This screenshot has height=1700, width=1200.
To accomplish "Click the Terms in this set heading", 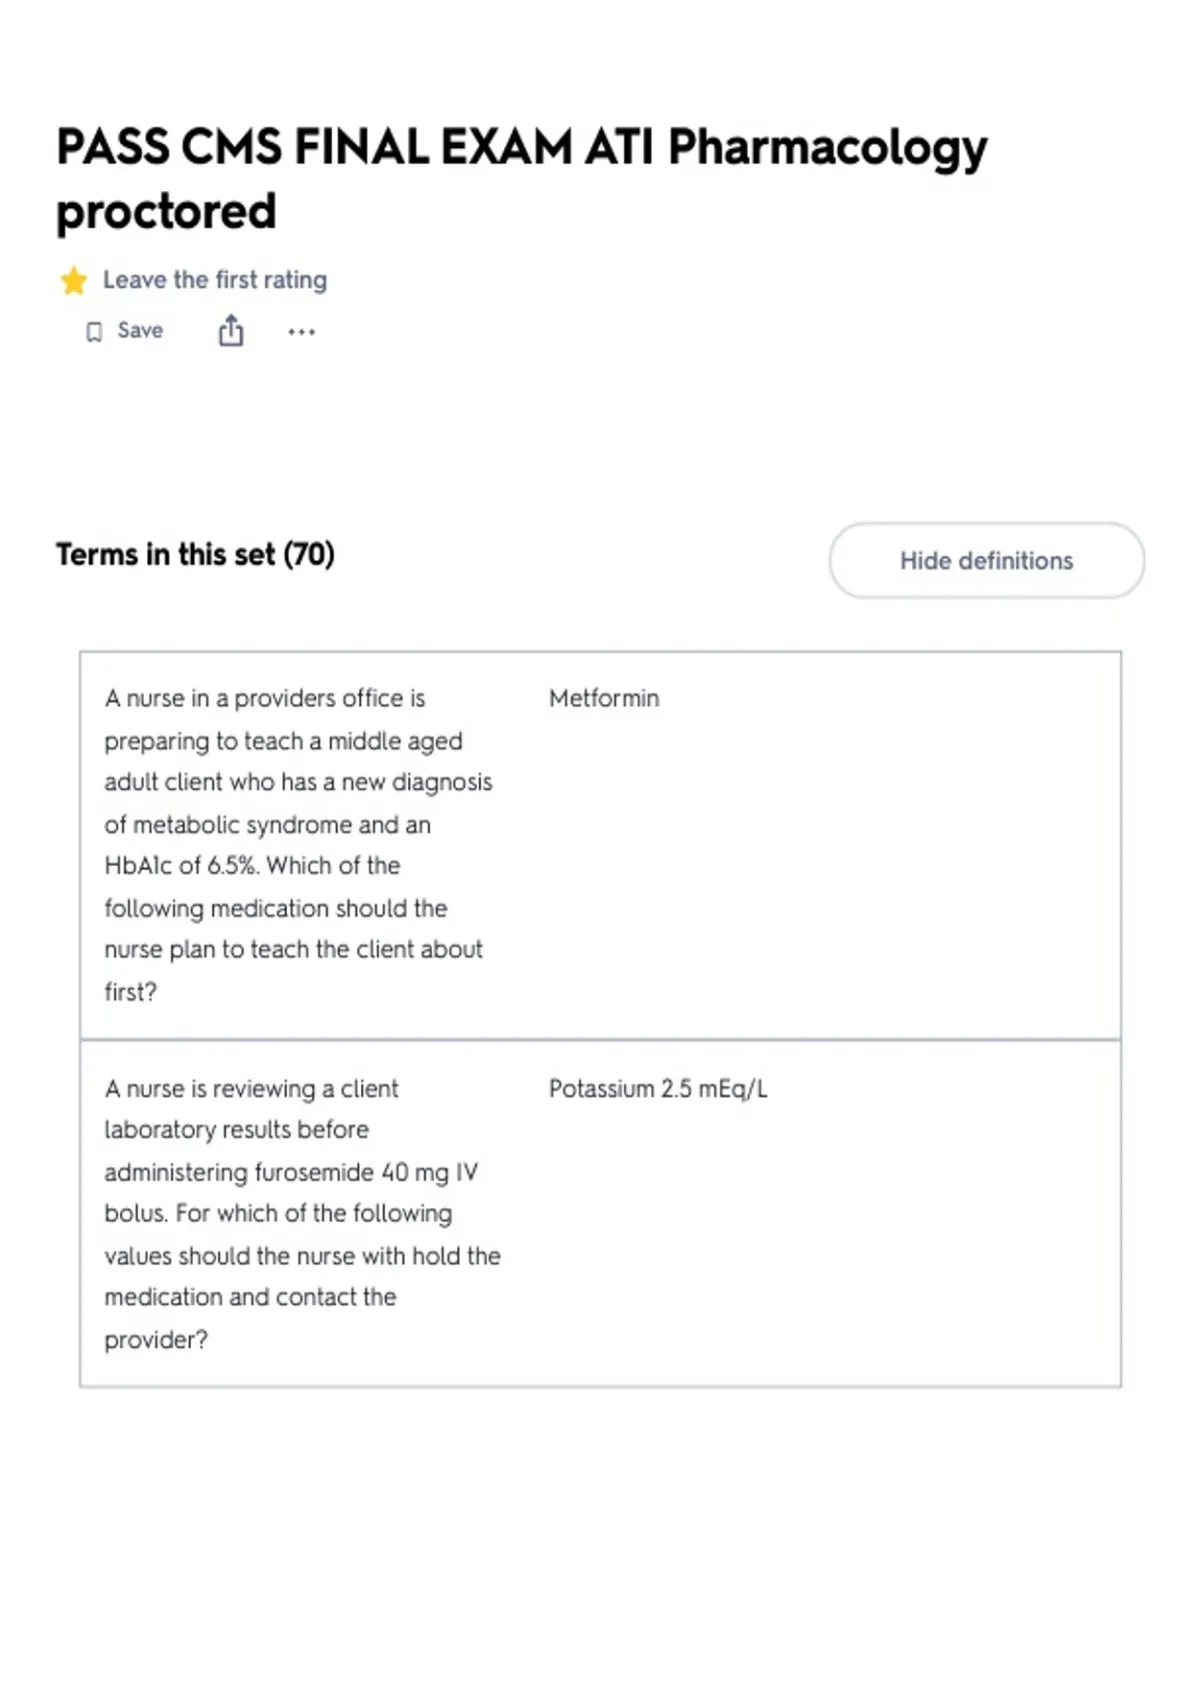I will (x=195, y=554).
